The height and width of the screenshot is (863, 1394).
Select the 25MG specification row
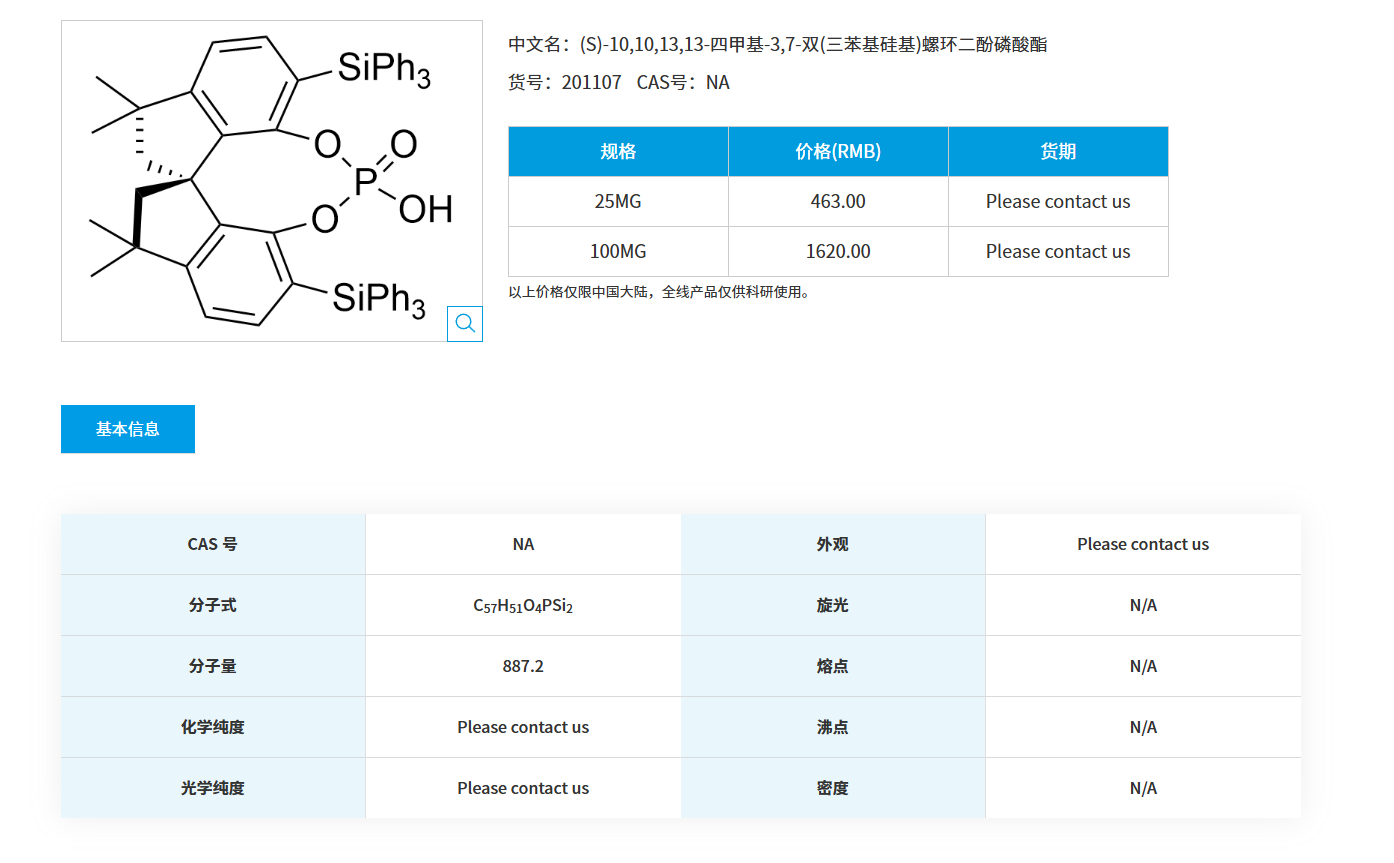[618, 201]
